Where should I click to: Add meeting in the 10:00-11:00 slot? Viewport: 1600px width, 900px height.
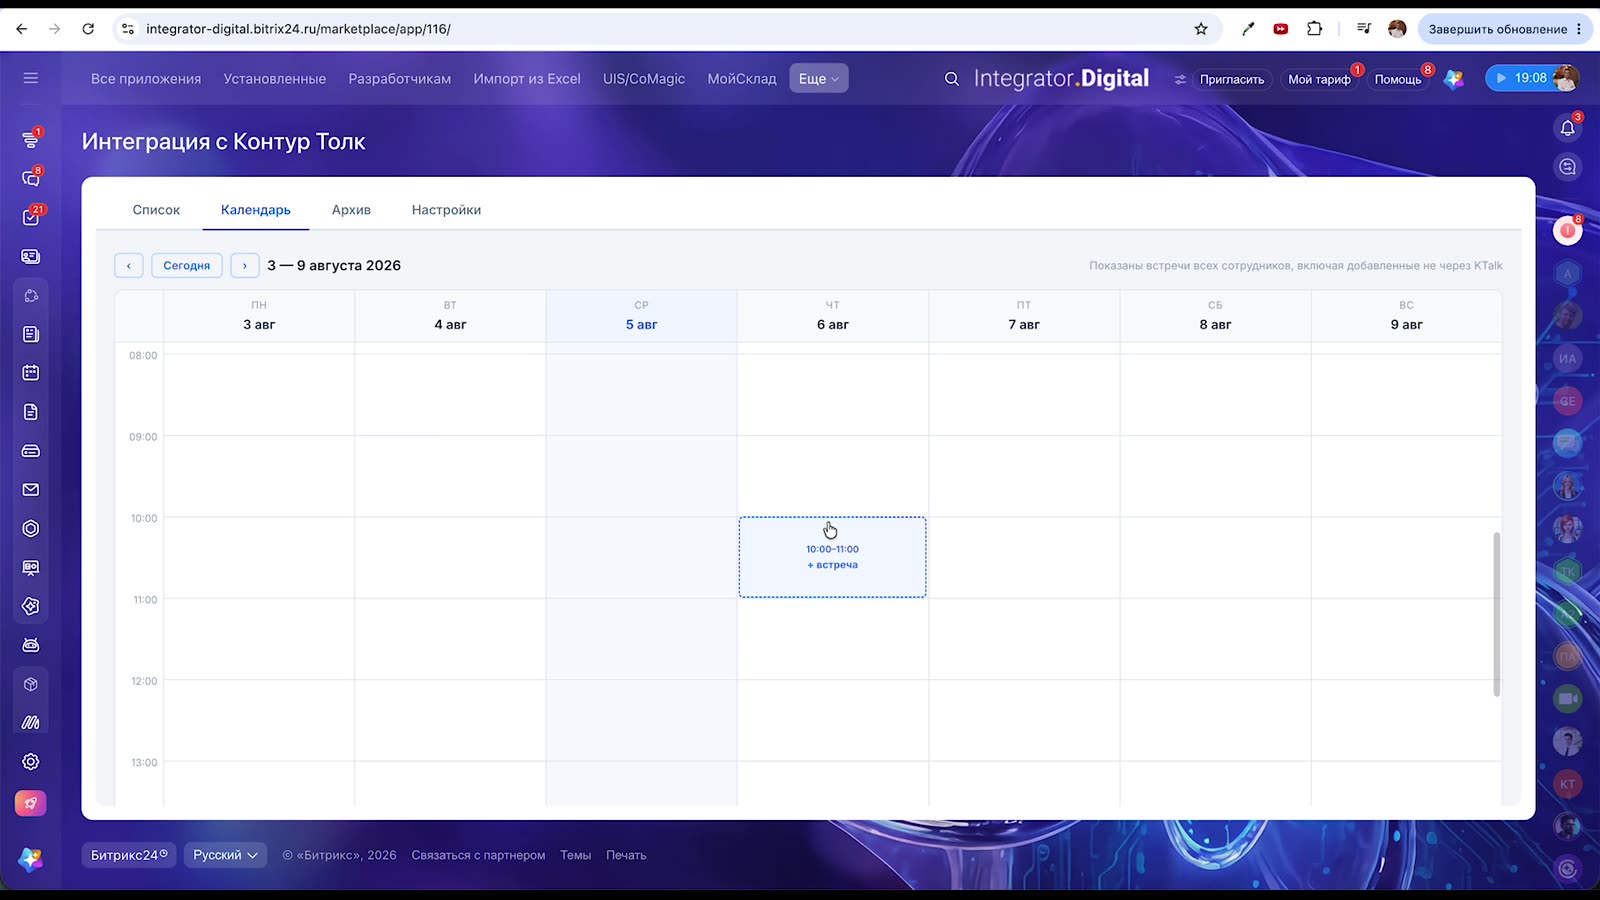833,557
